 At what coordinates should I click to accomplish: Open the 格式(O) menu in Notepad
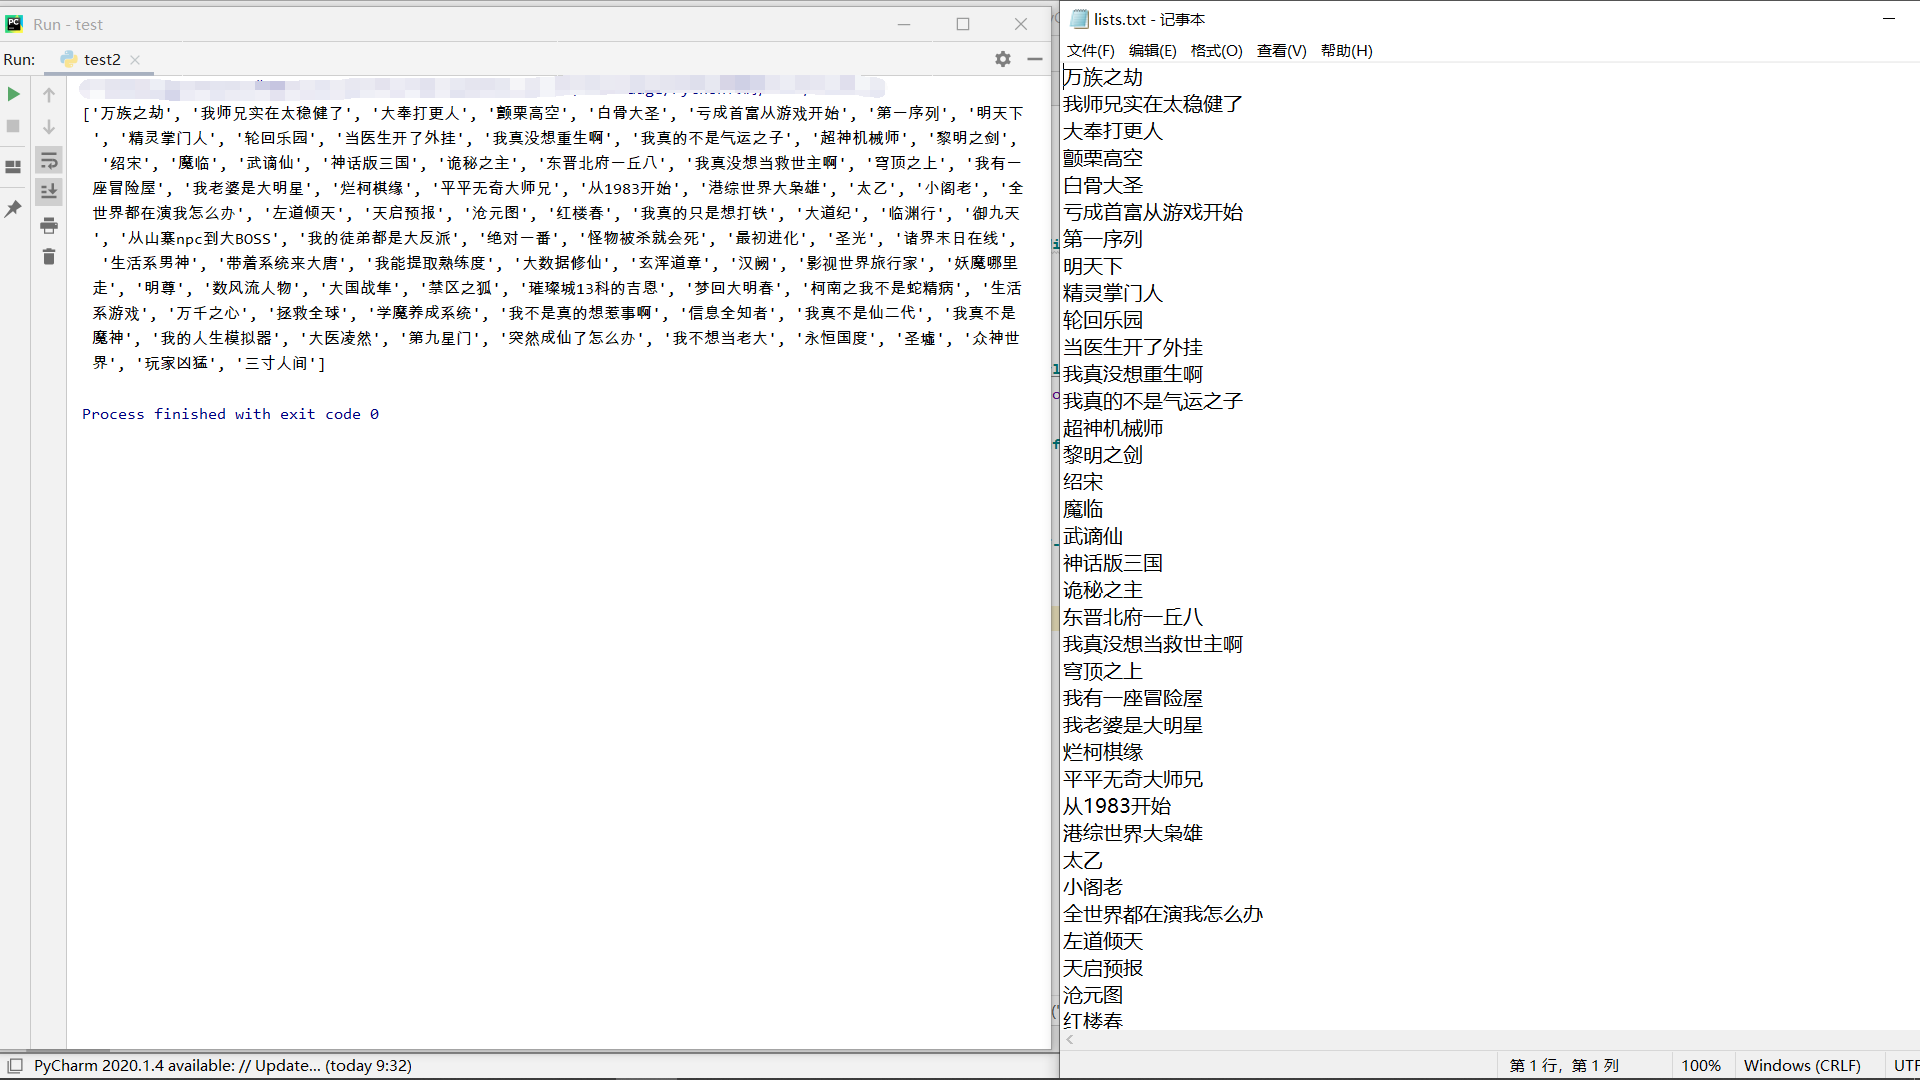(x=1216, y=50)
